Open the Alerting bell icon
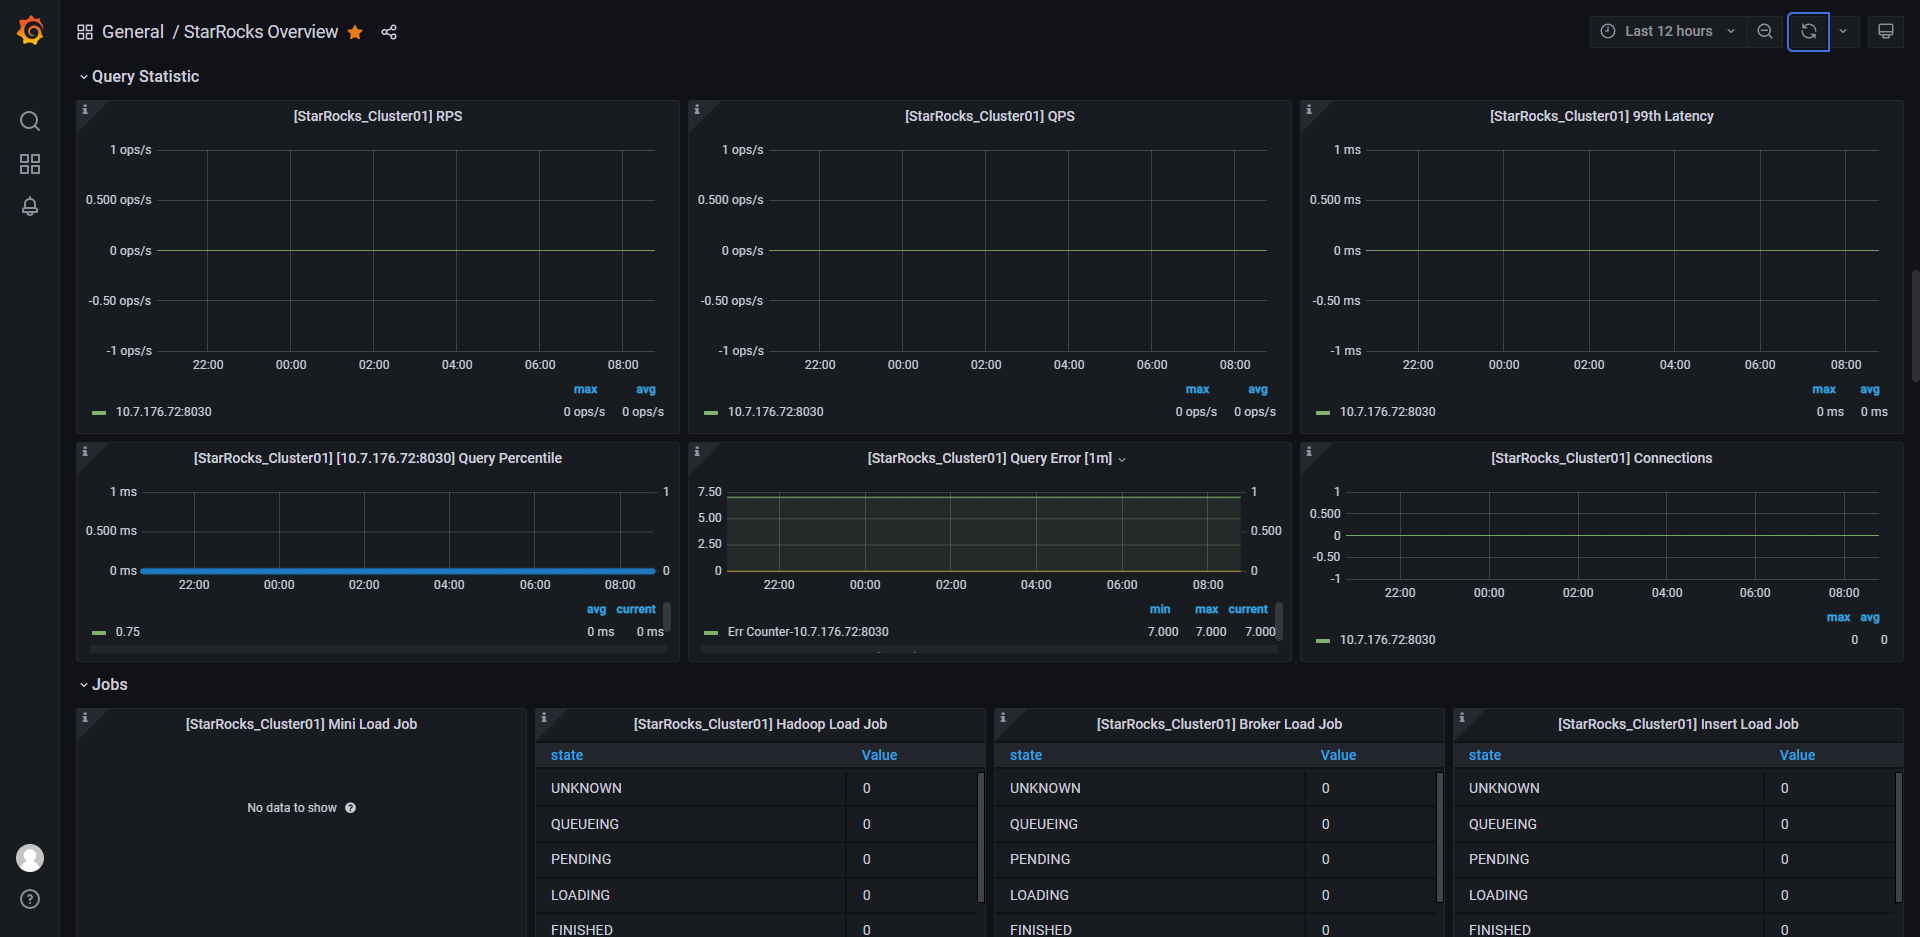Image resolution: width=1920 pixels, height=937 pixels. point(30,206)
